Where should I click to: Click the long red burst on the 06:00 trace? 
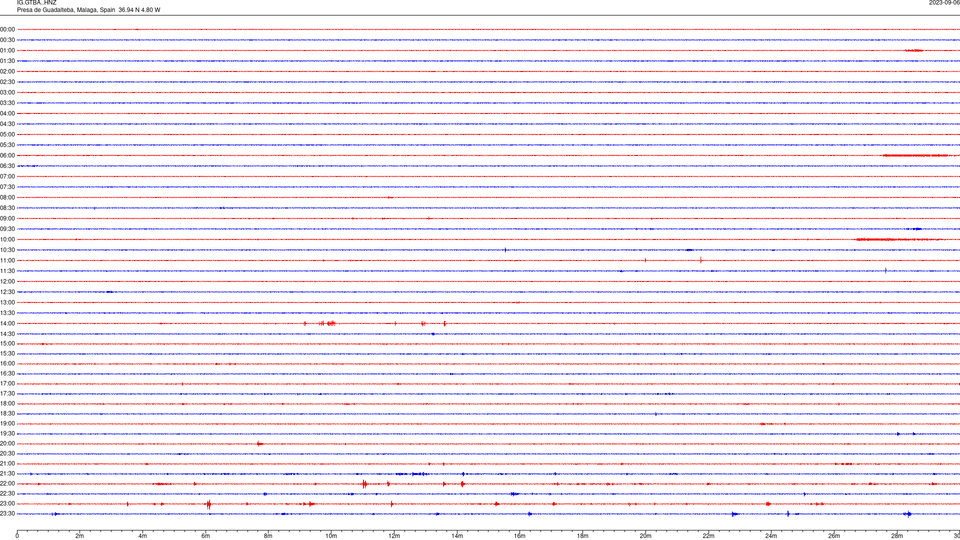click(x=915, y=156)
